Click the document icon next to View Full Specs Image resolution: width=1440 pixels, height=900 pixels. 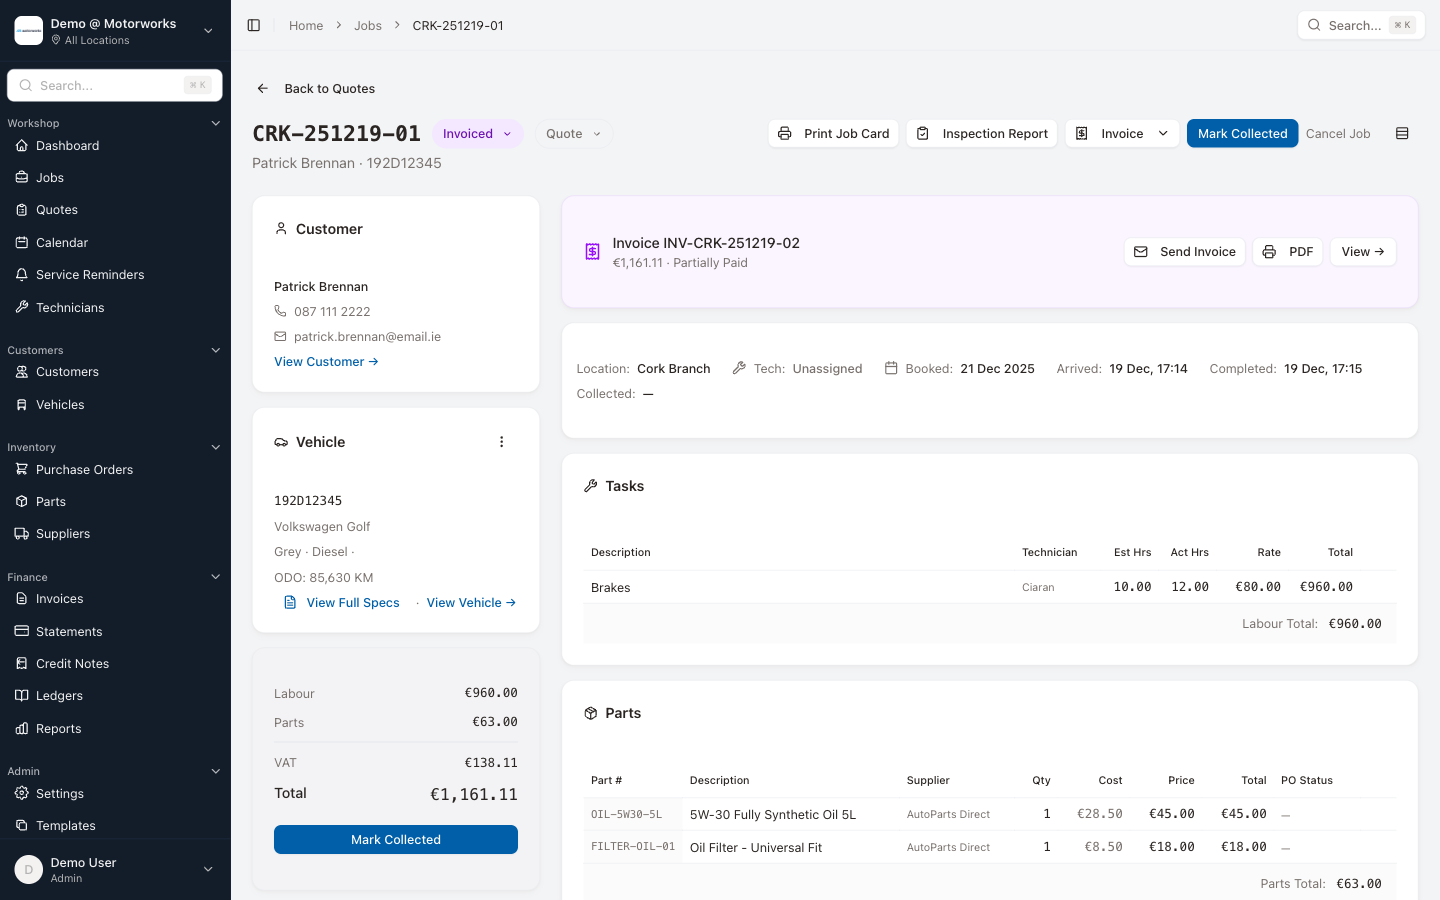point(290,603)
